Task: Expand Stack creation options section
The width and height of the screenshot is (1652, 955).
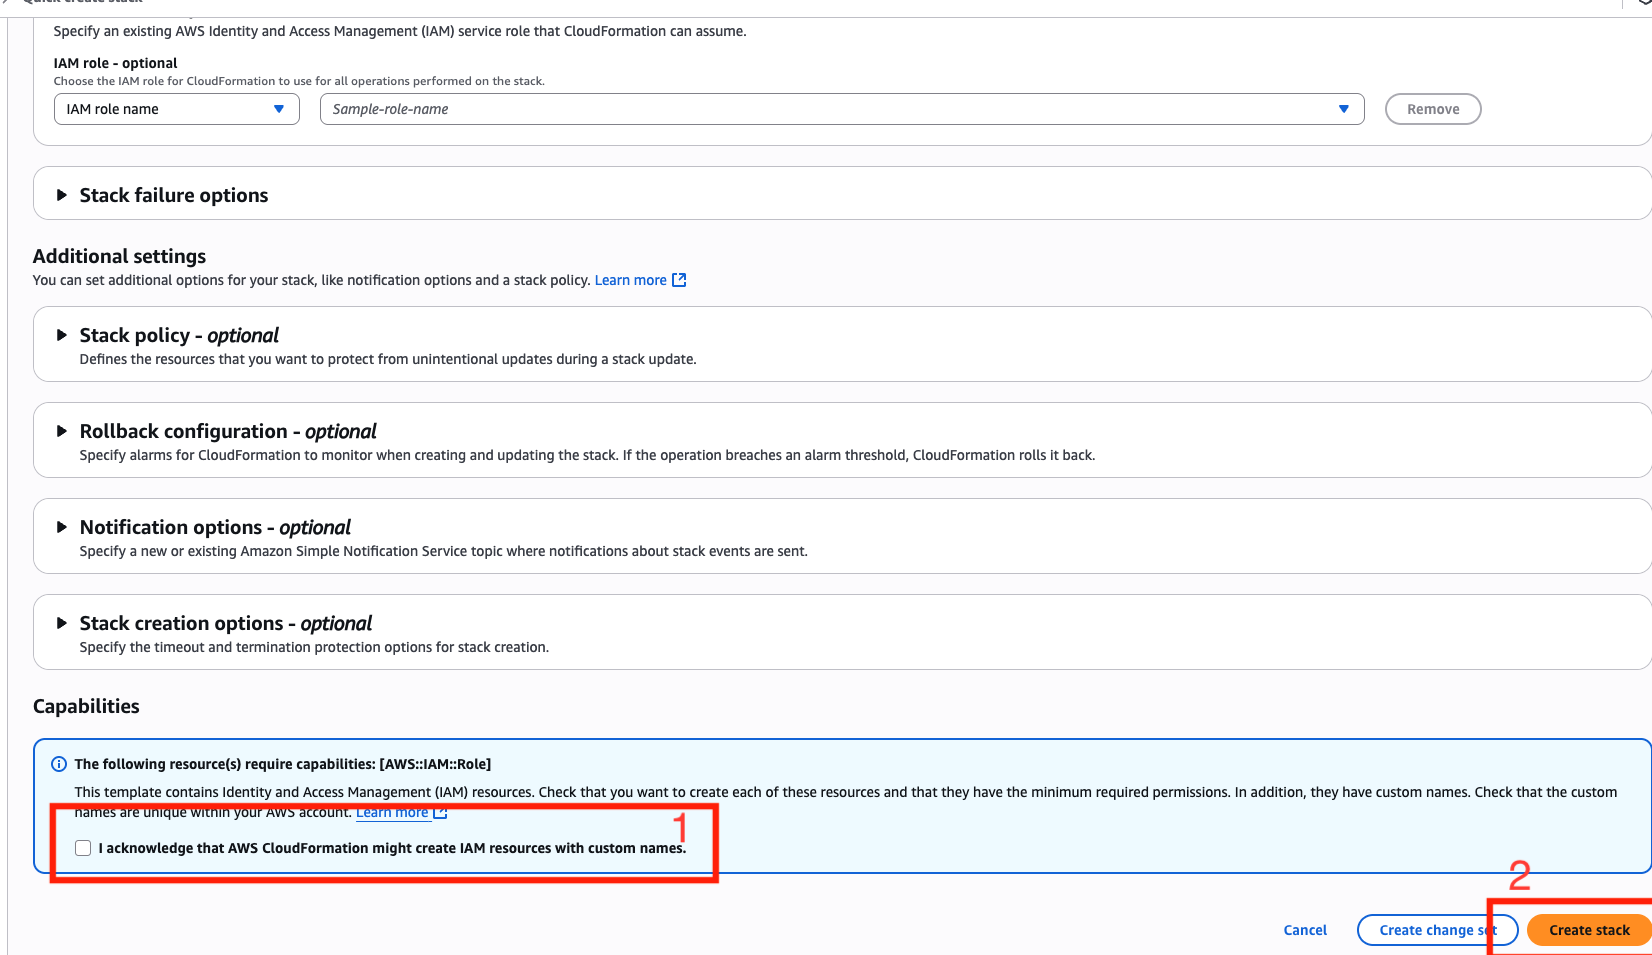Action: point(62,623)
